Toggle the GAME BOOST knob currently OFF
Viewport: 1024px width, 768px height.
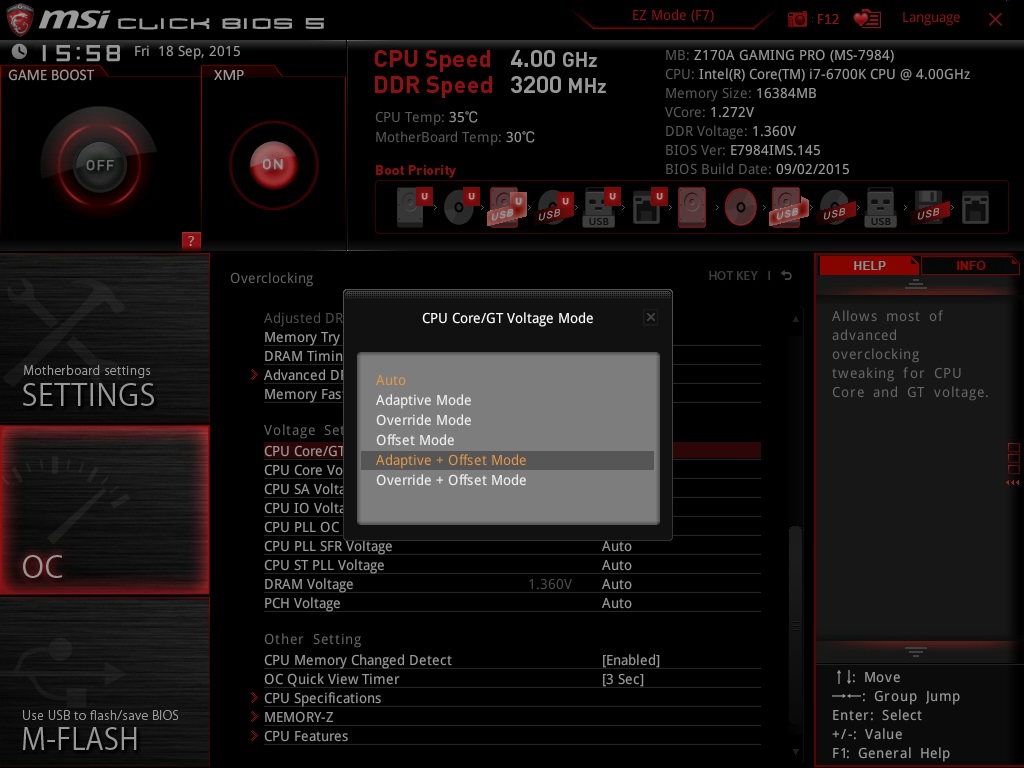(x=99, y=165)
